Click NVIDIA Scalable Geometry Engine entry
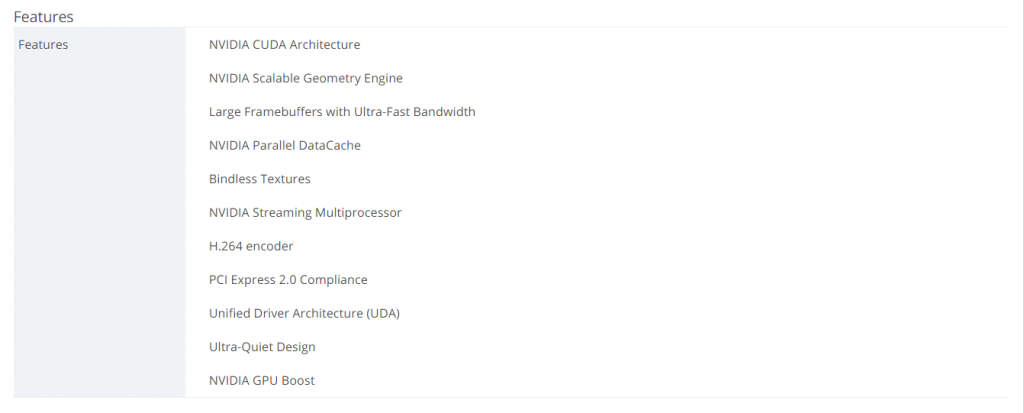The height and width of the screenshot is (413, 1024). 306,78
